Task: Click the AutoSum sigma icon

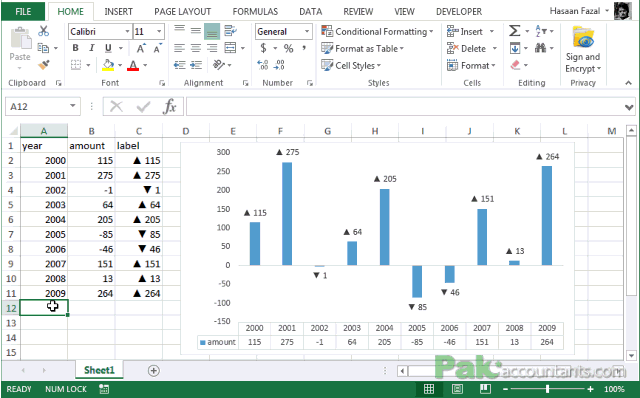Action: tap(514, 31)
